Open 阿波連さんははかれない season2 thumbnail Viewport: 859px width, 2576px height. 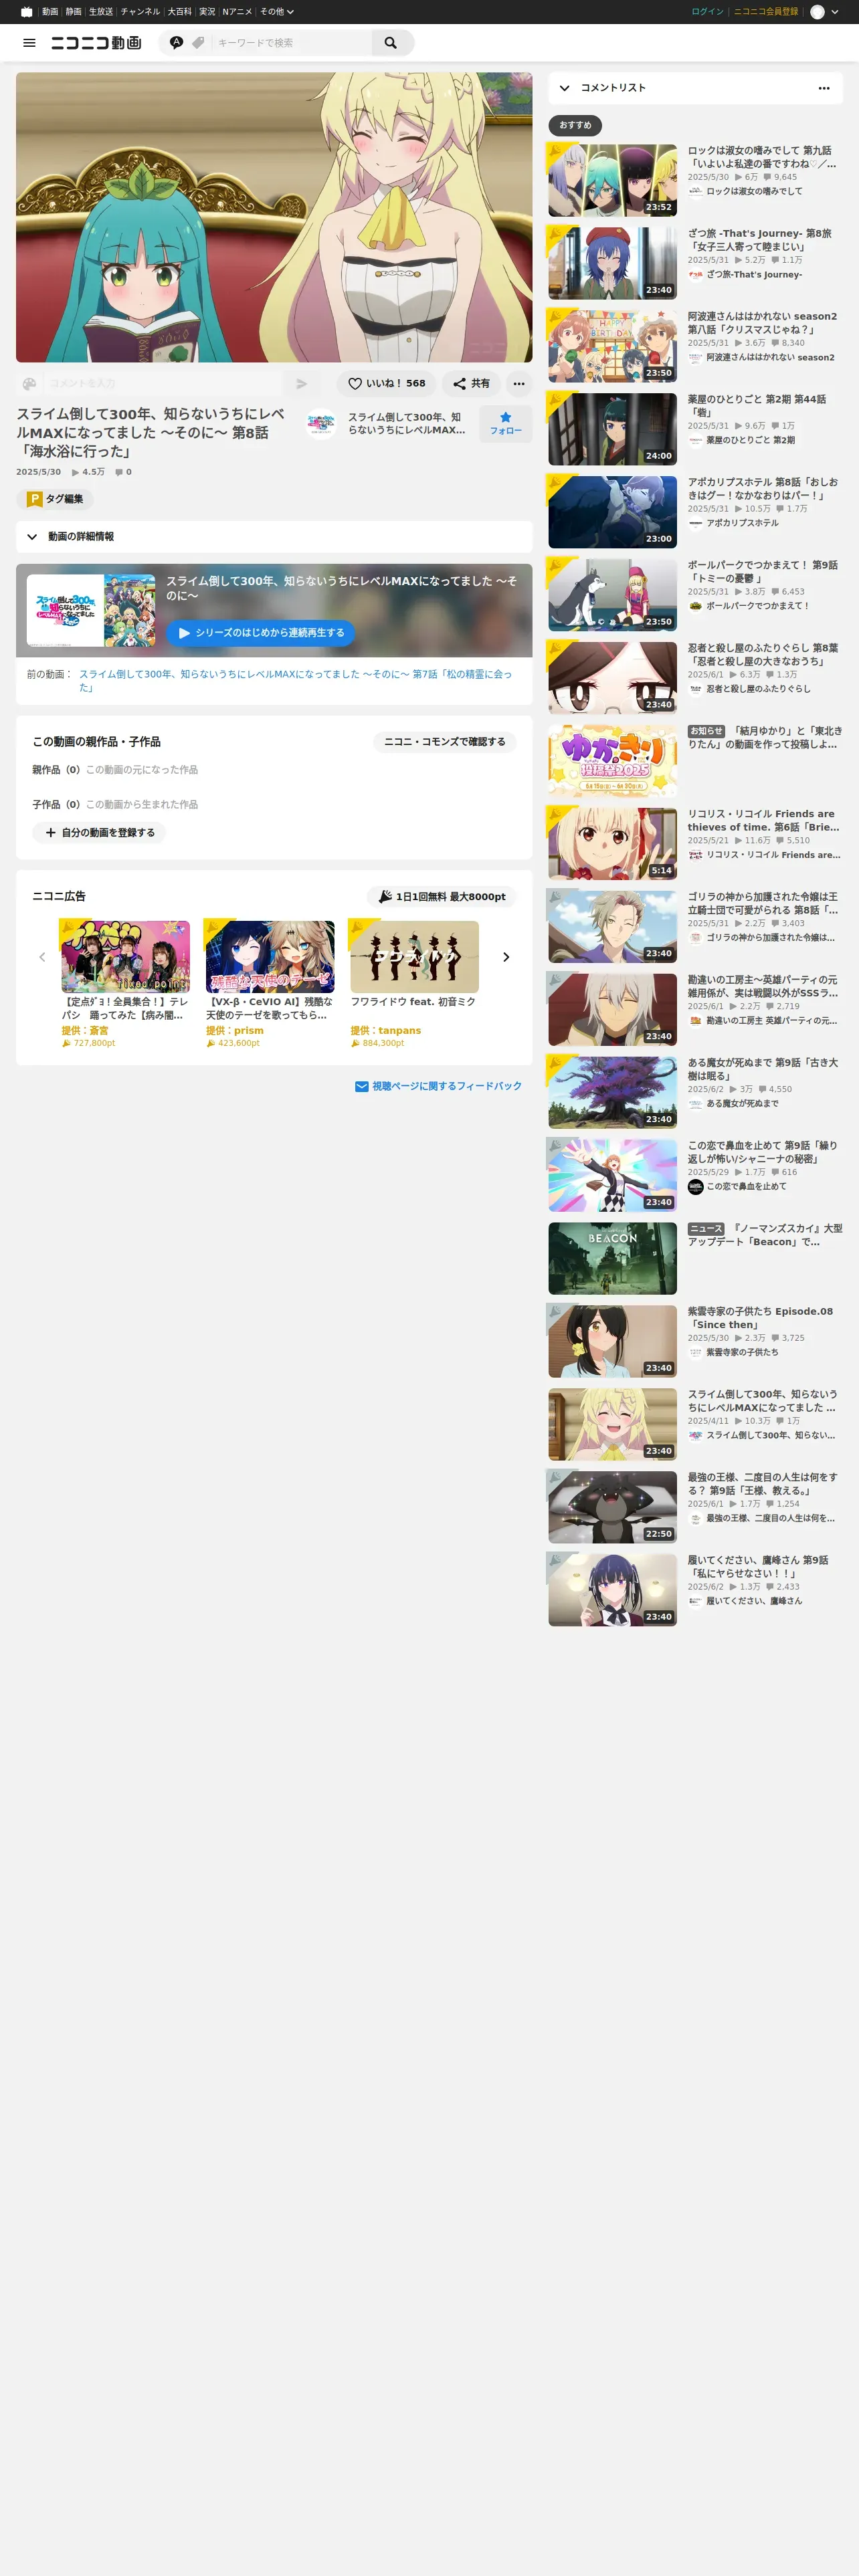click(612, 346)
